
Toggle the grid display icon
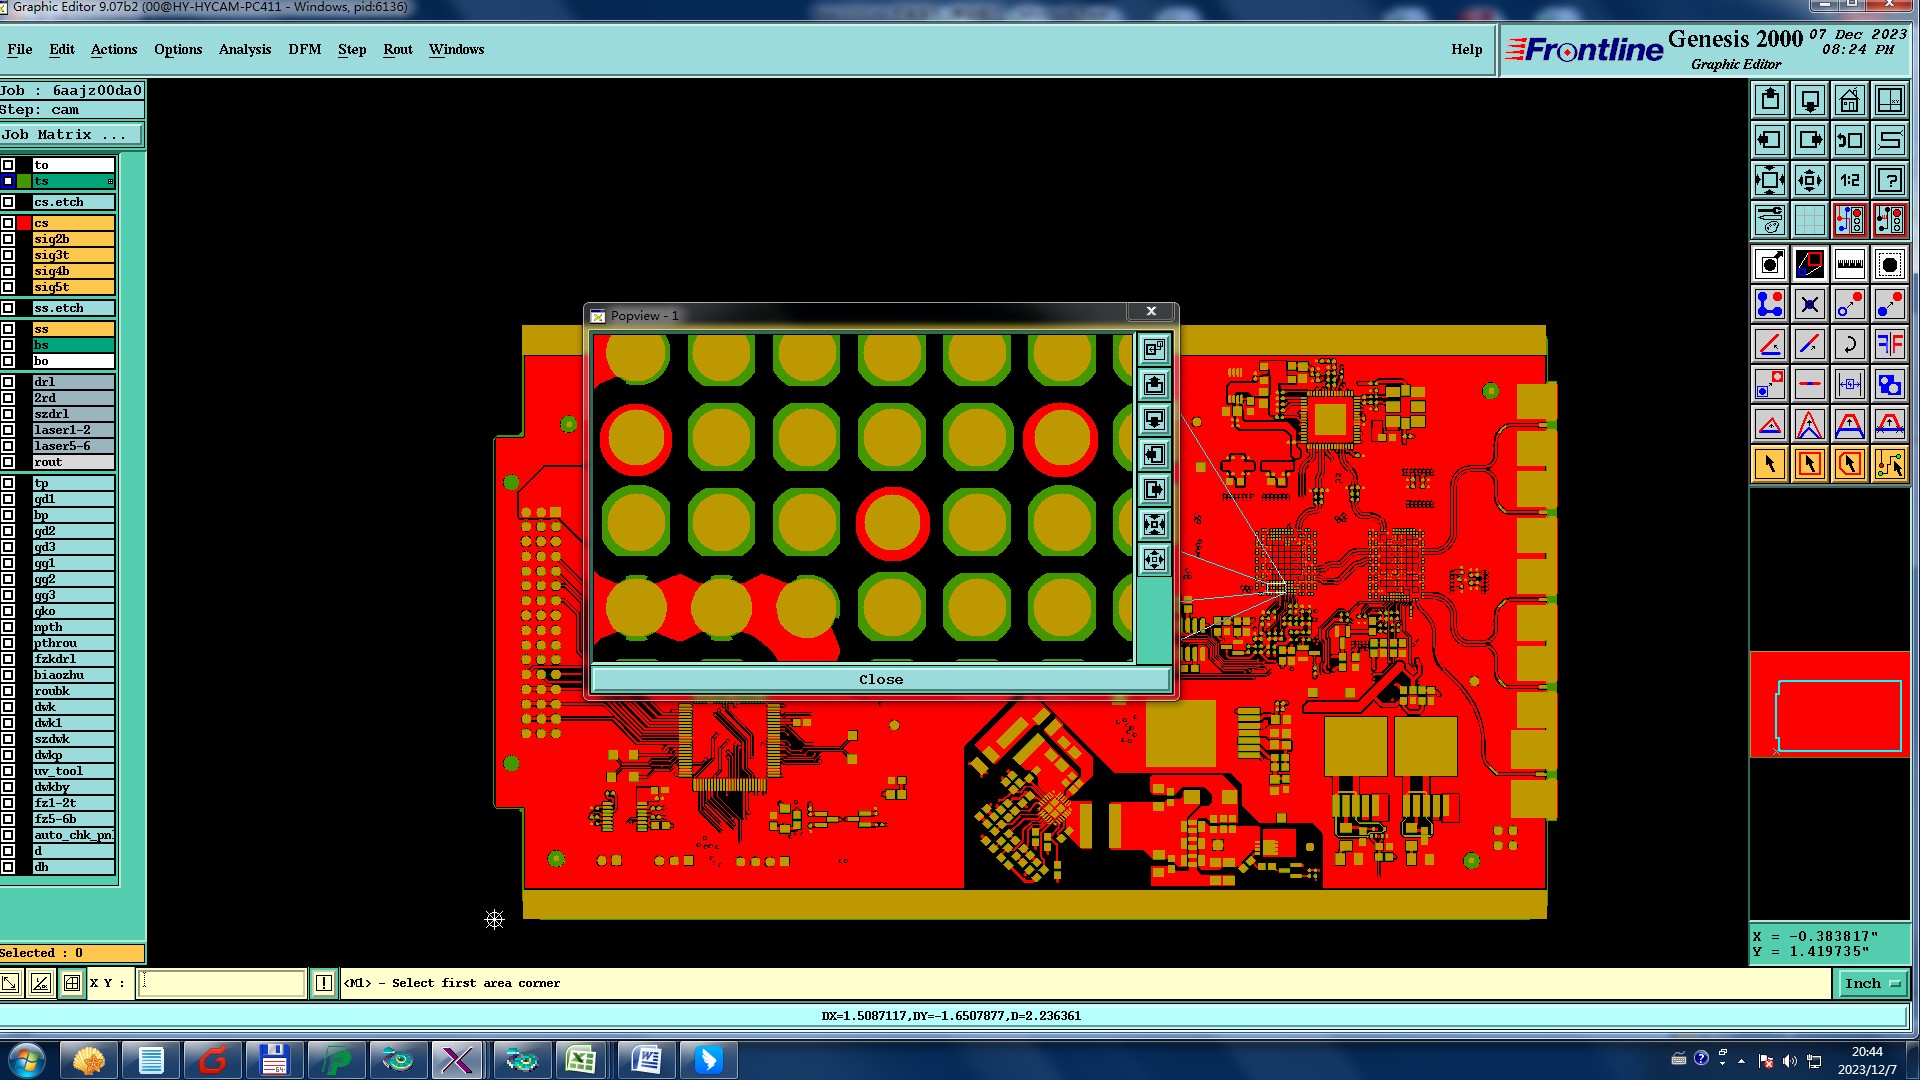click(x=1809, y=220)
